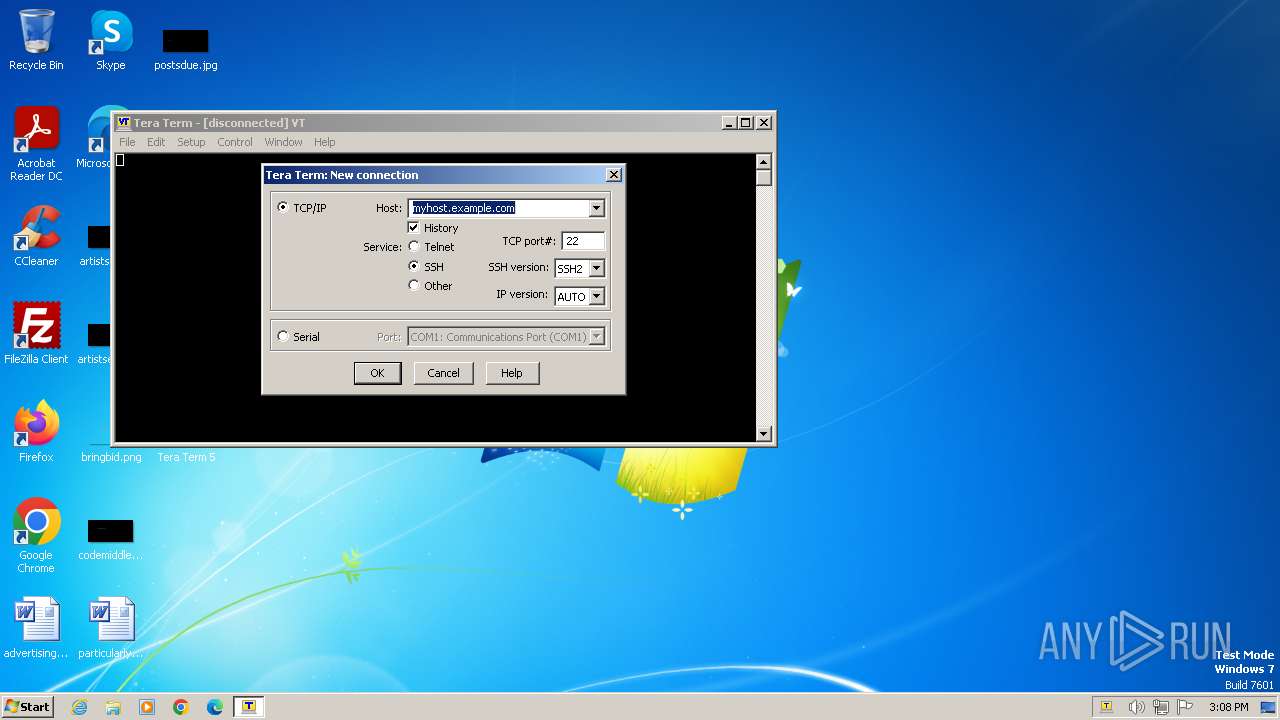Image resolution: width=1280 pixels, height=720 pixels.
Task: Click the Help button in dialog
Action: [511, 373]
